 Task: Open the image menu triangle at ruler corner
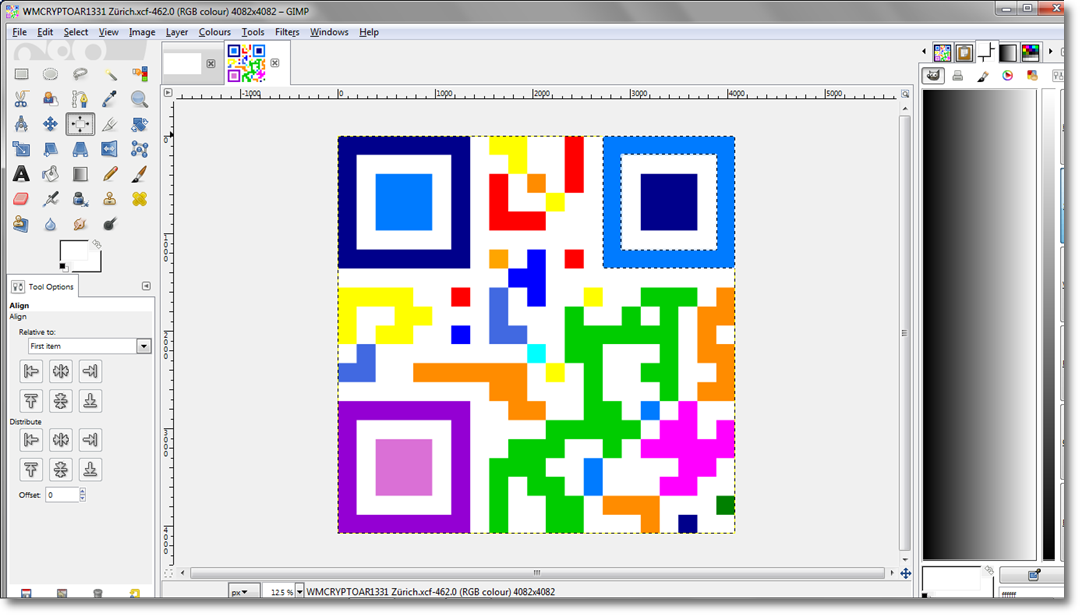167,92
